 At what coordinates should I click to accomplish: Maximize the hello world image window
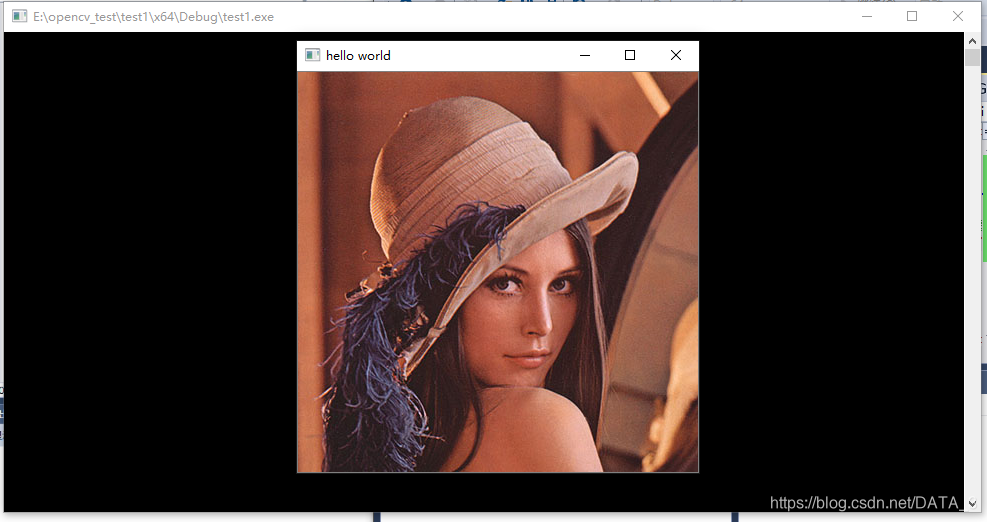coord(629,55)
